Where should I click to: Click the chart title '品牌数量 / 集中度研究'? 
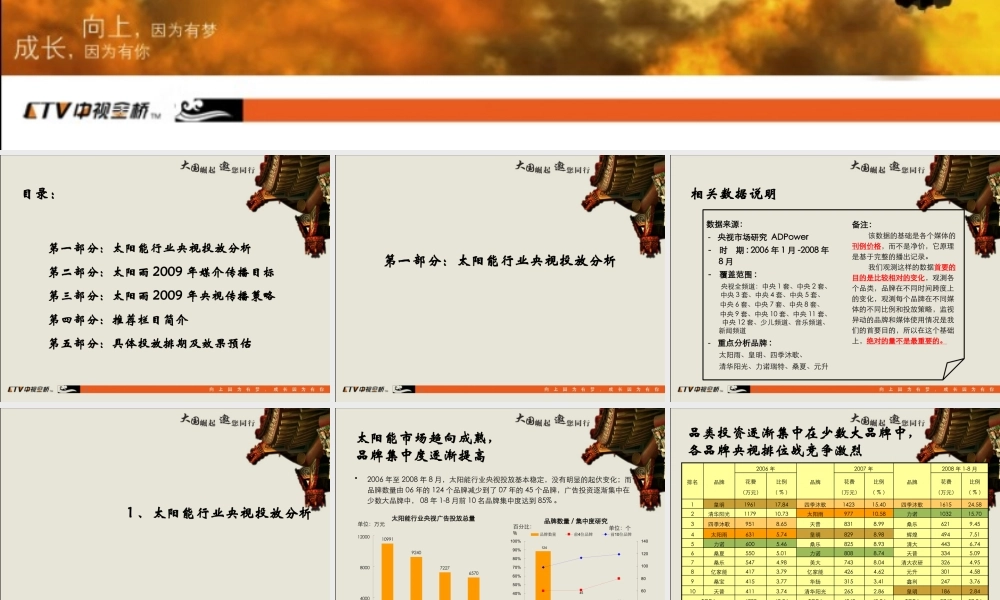point(575,521)
